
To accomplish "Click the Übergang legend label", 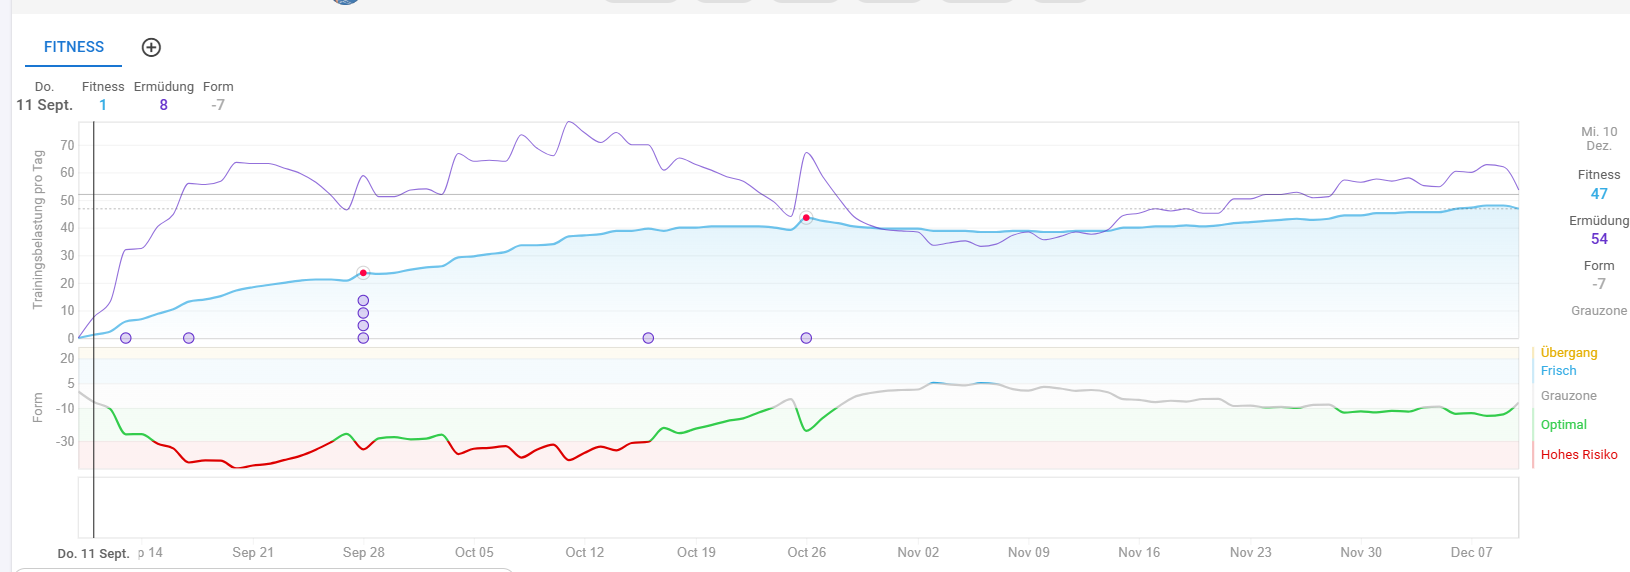I will [1568, 353].
